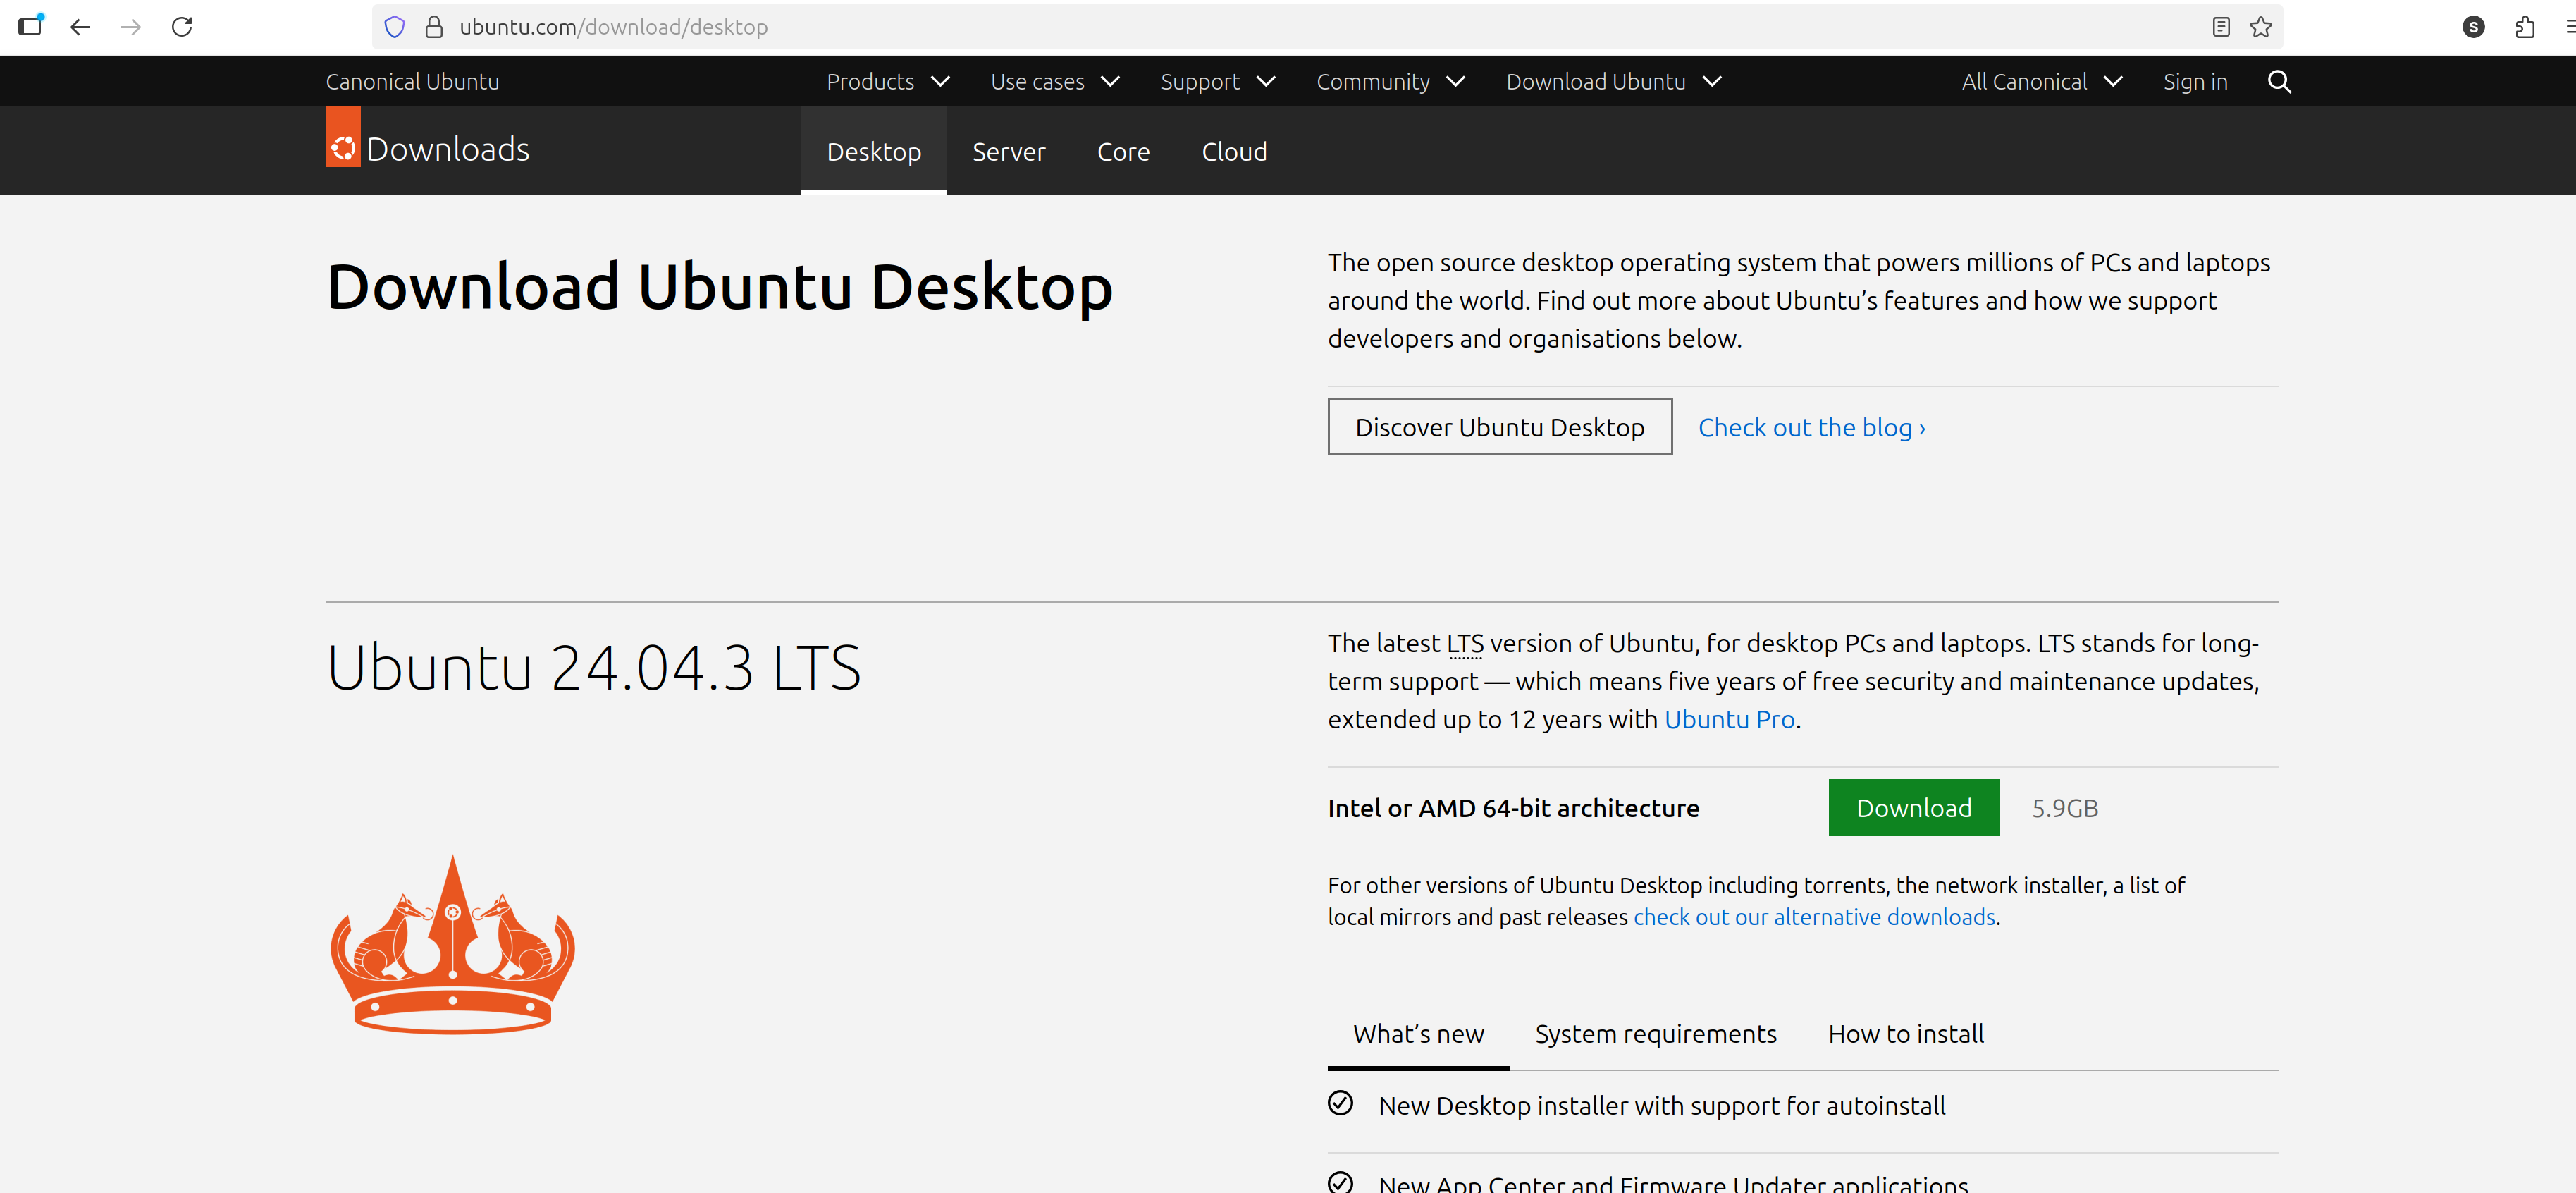Select the Desktop downloads tab

click(874, 151)
